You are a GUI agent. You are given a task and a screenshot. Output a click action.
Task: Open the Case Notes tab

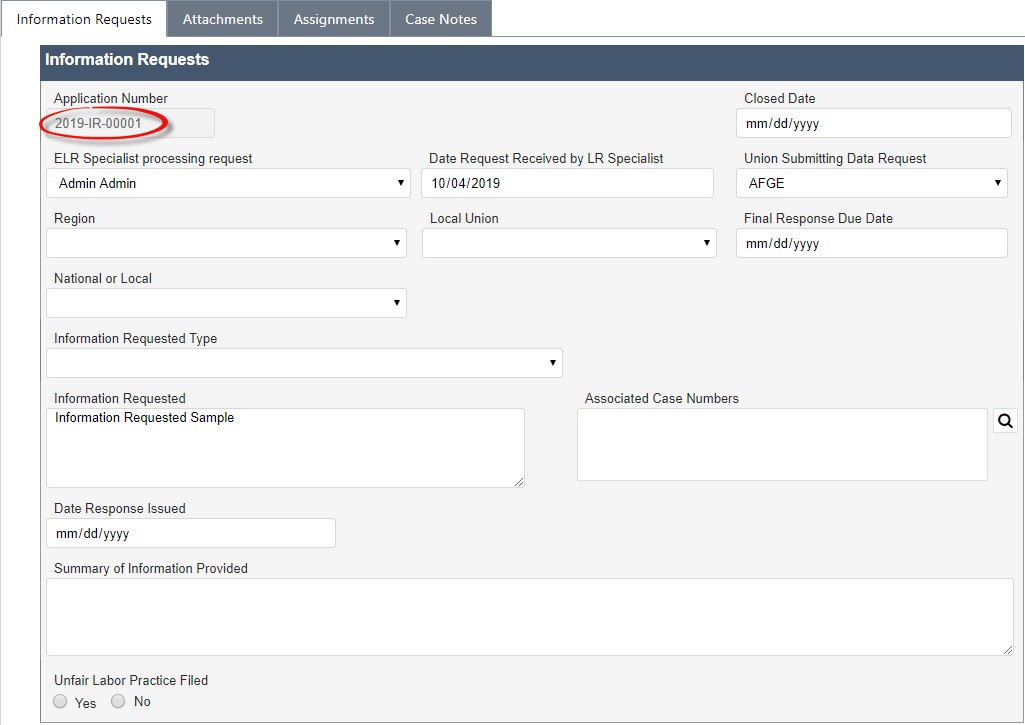click(441, 19)
